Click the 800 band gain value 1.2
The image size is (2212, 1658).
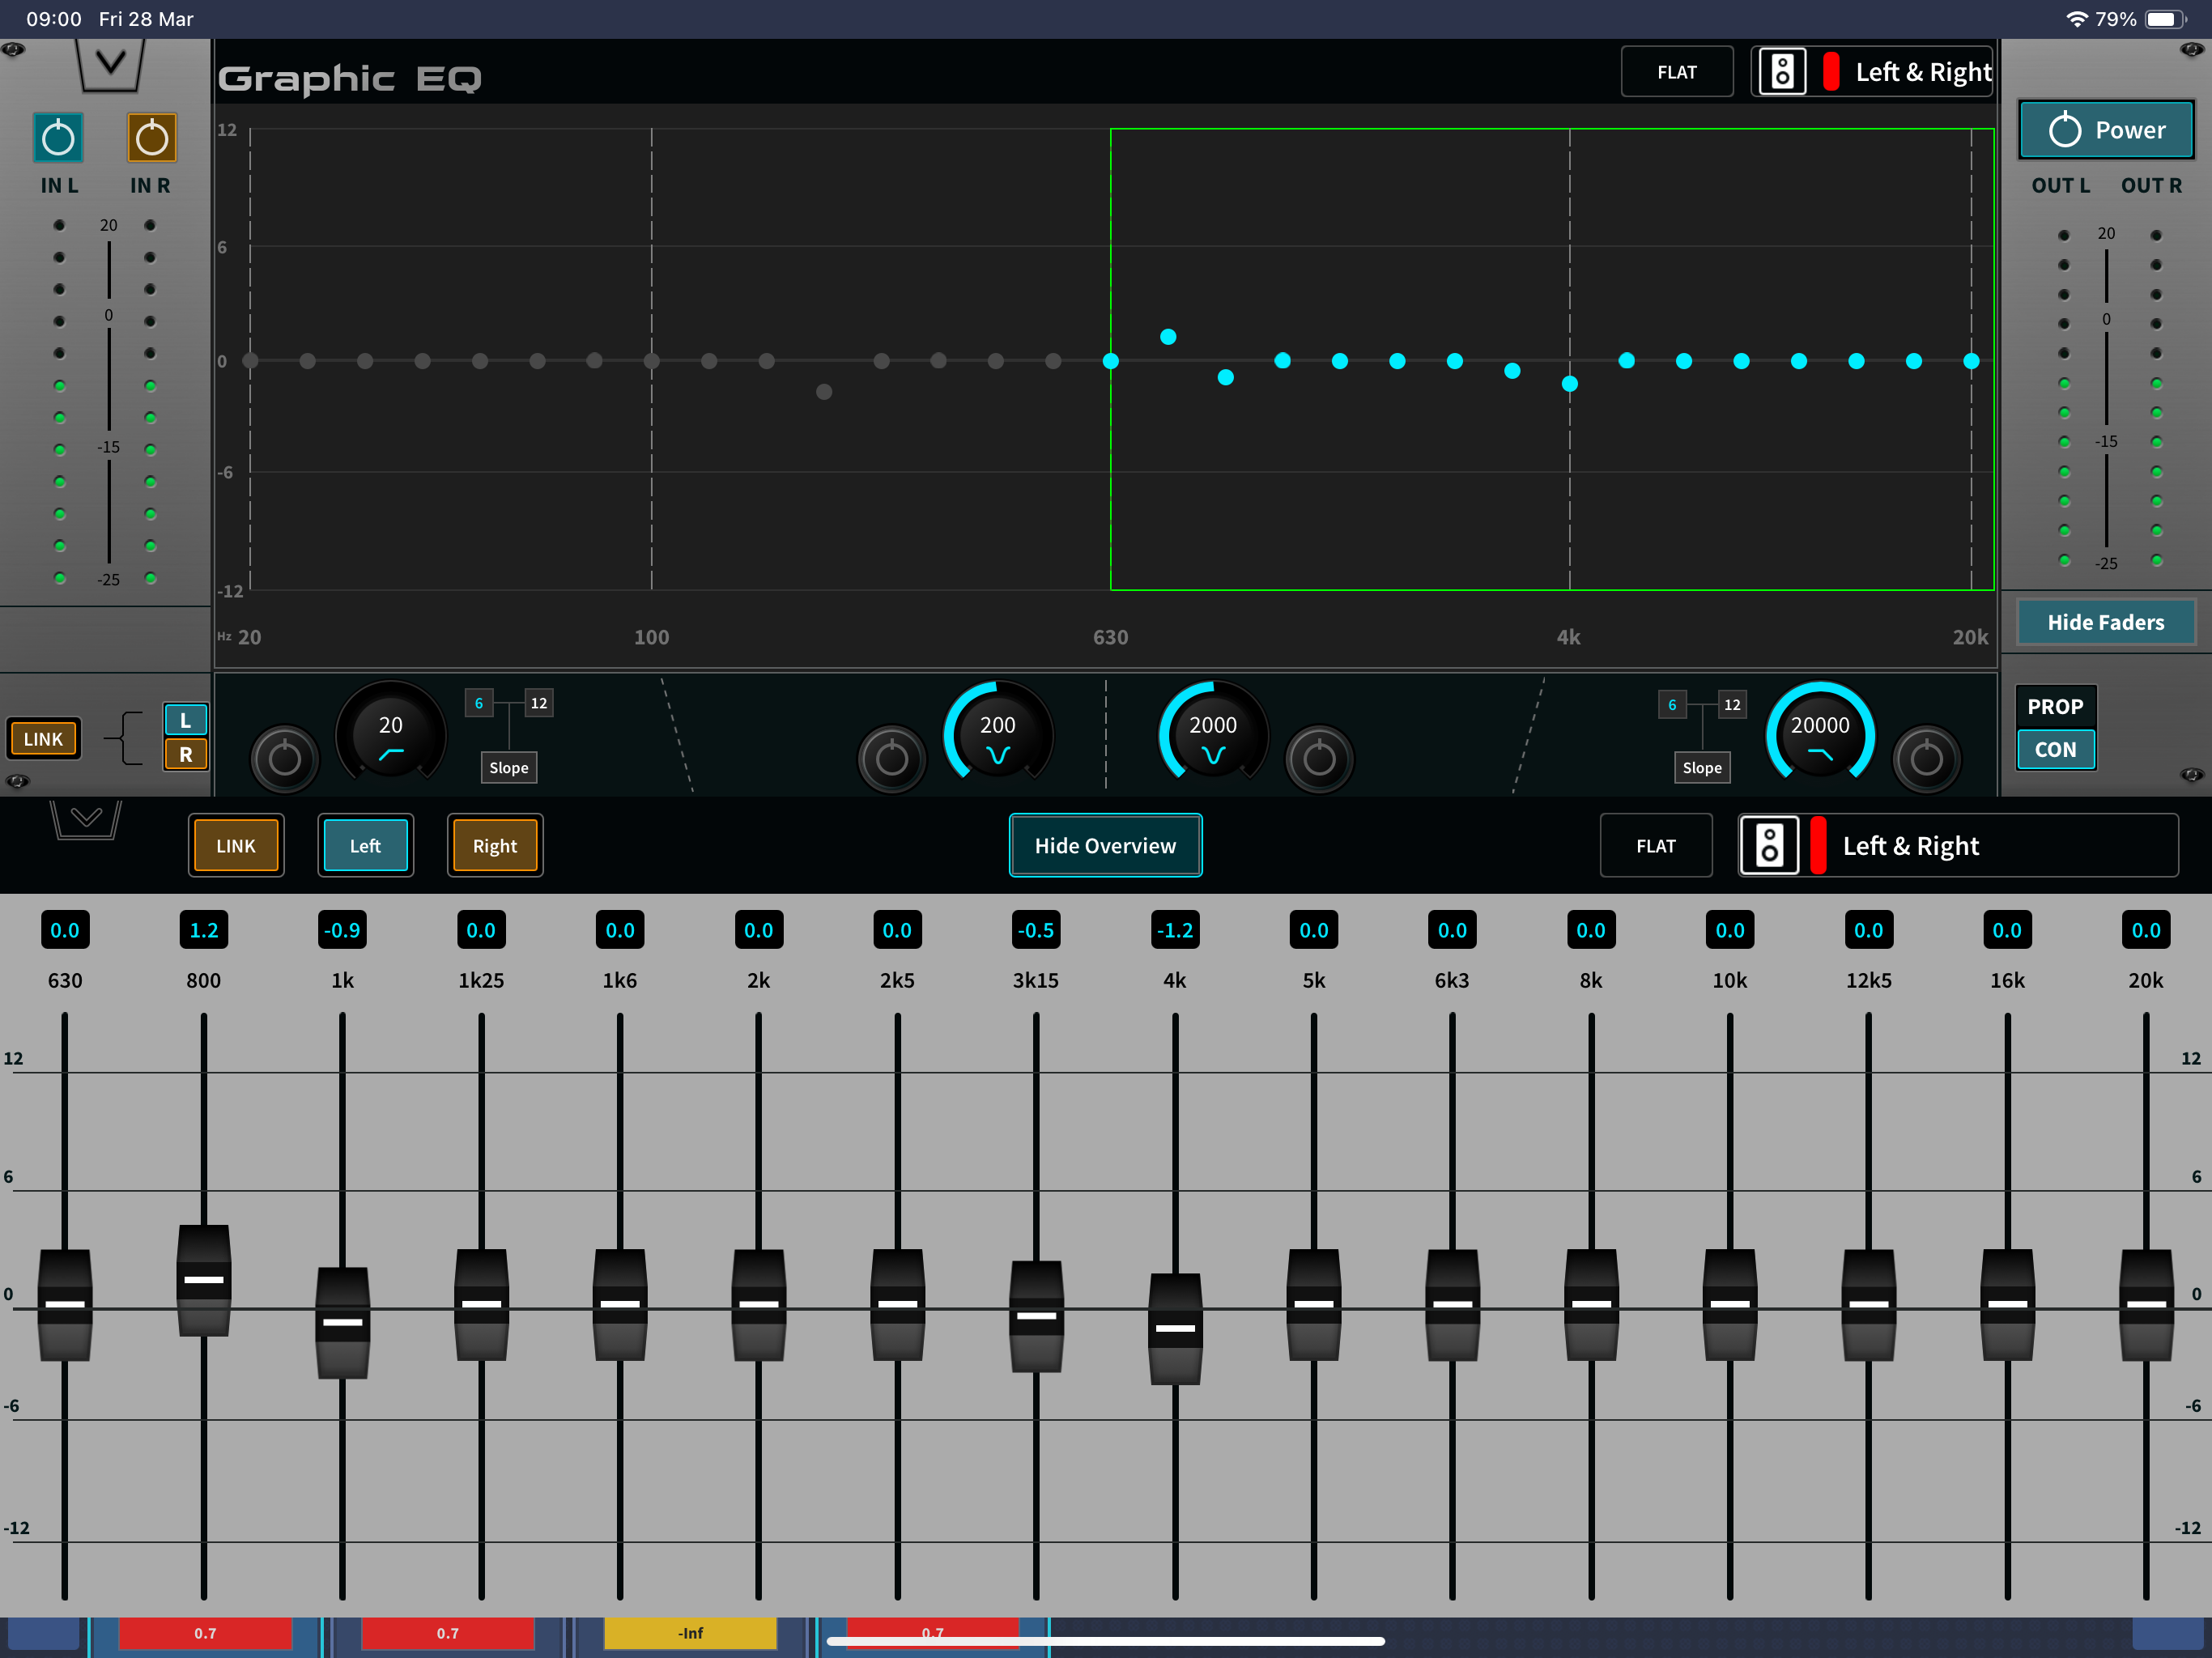(x=204, y=930)
